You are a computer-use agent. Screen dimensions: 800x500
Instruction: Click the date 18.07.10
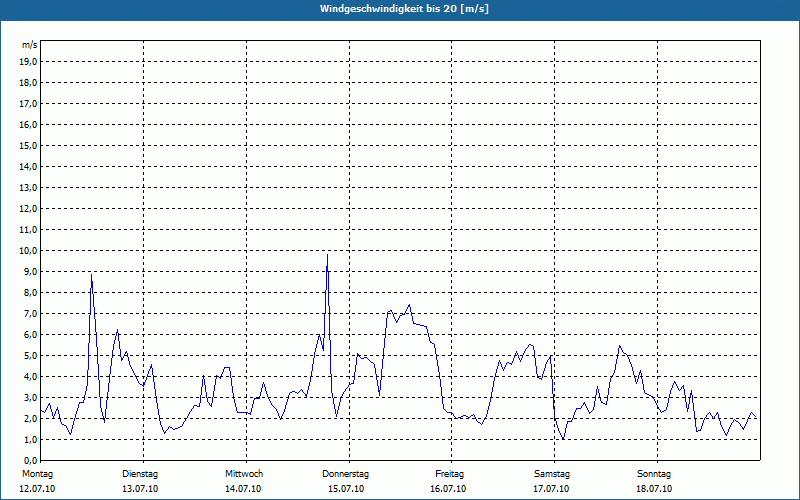(x=654, y=489)
